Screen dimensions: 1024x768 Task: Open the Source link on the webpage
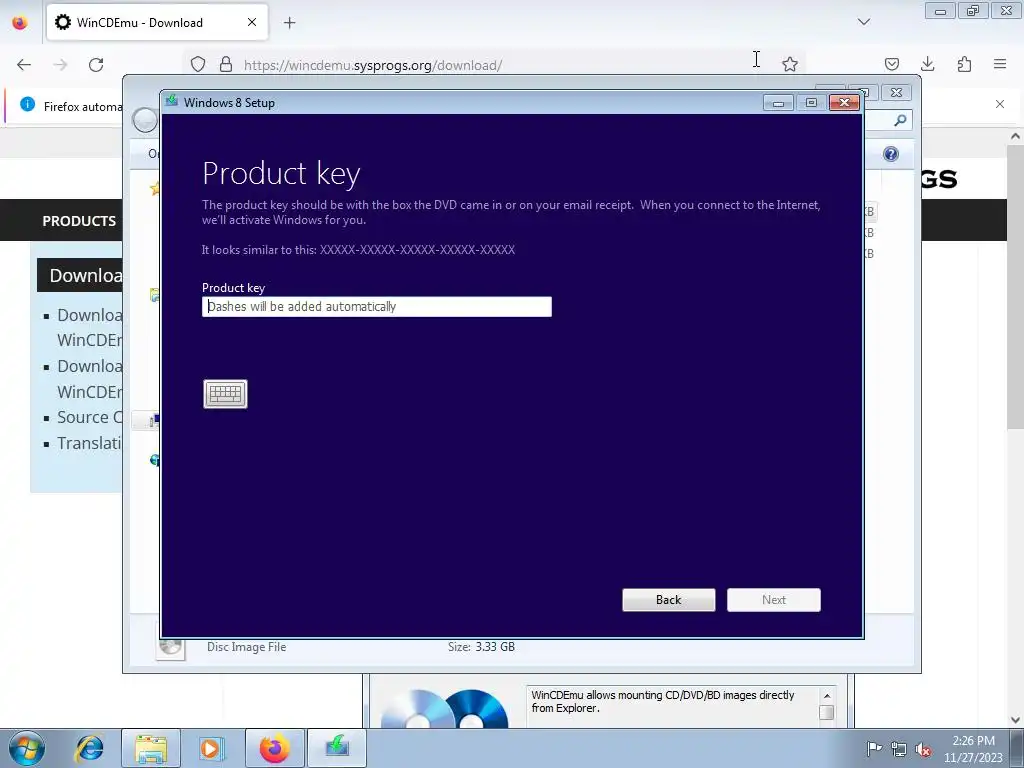point(89,417)
